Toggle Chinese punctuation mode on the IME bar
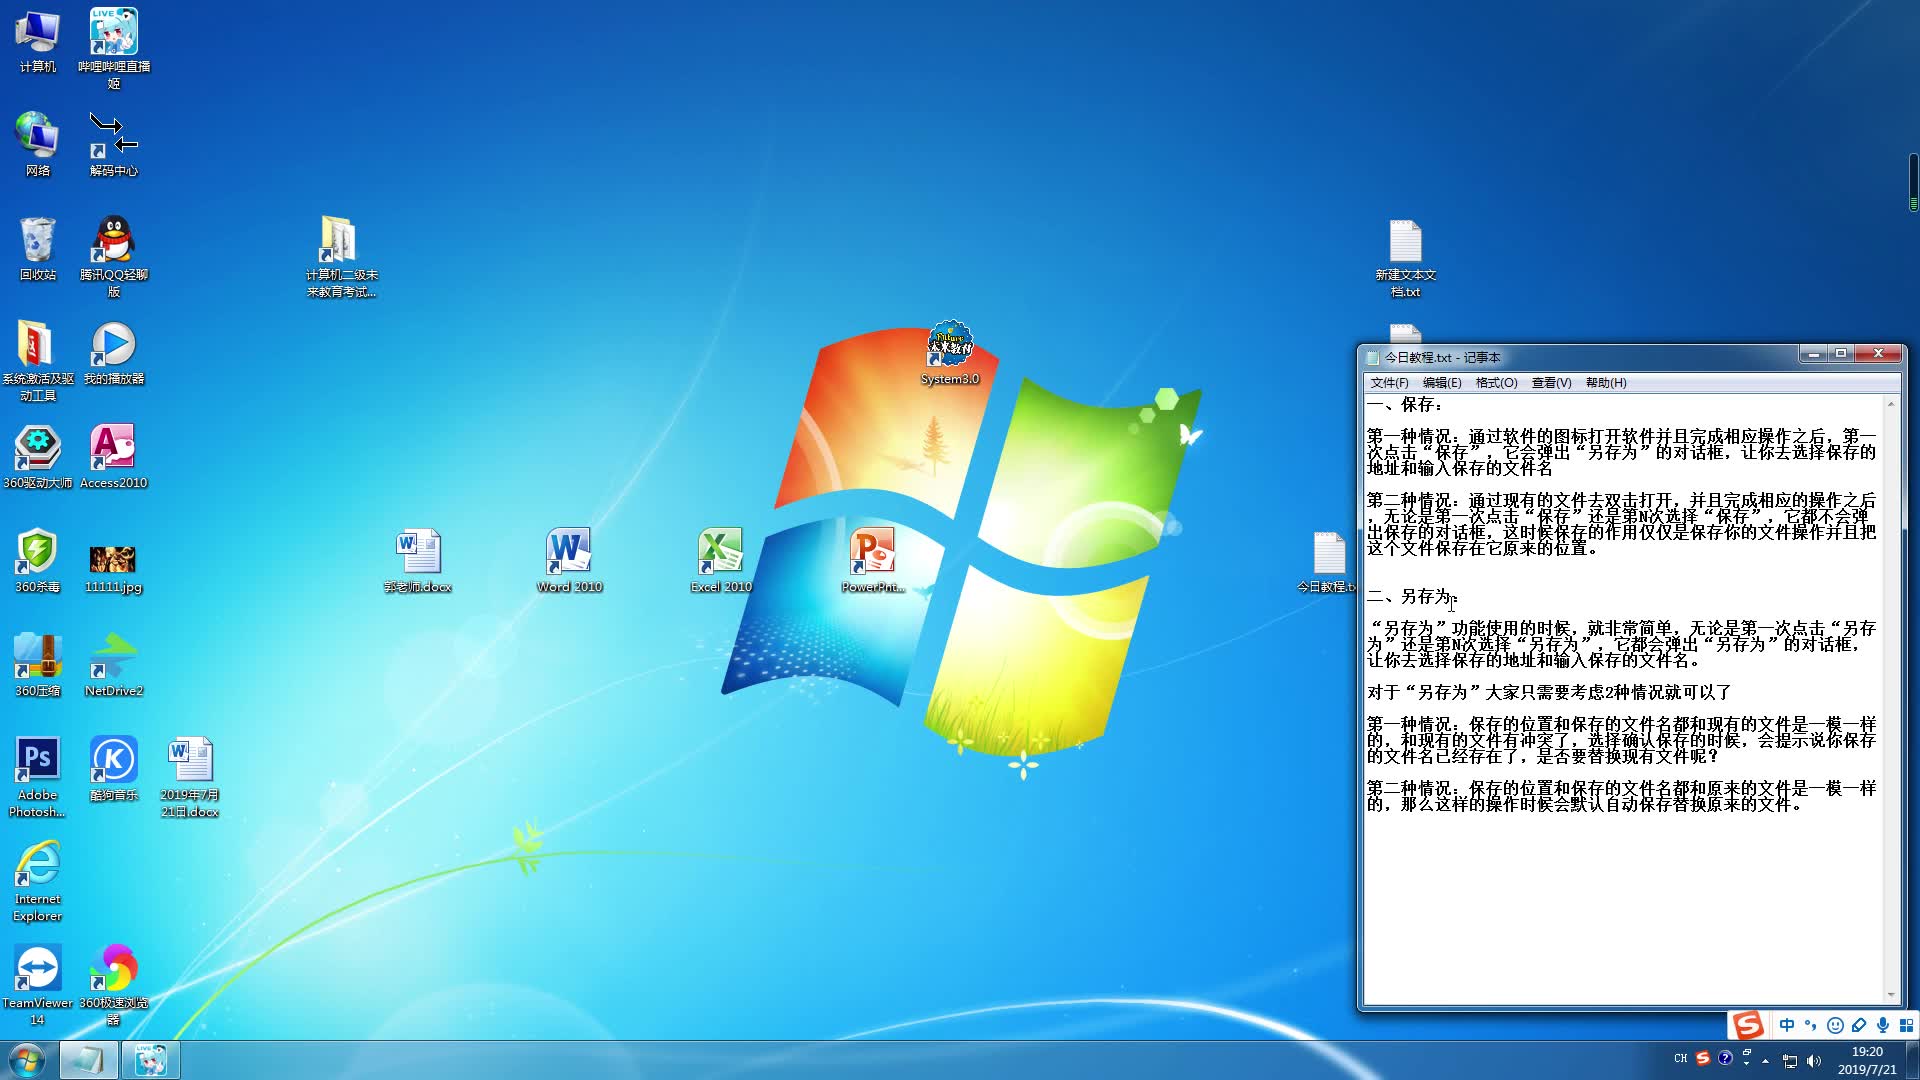 click(1811, 1025)
